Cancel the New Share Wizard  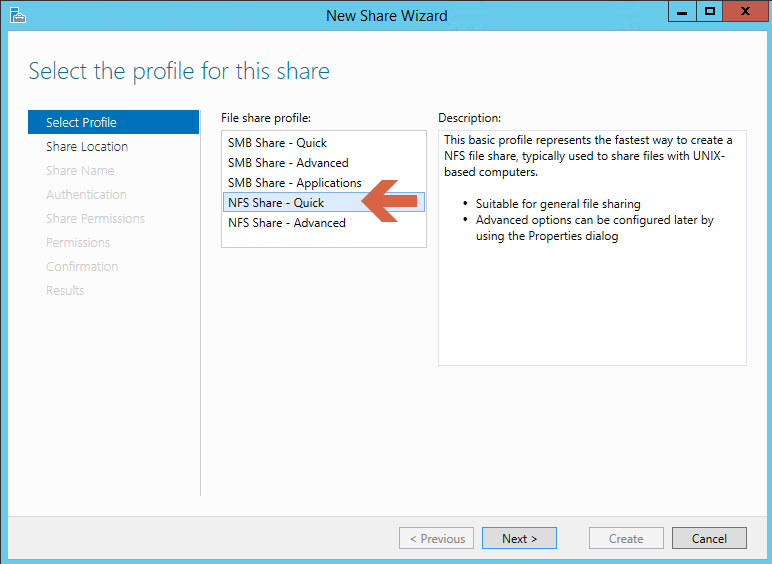(709, 538)
